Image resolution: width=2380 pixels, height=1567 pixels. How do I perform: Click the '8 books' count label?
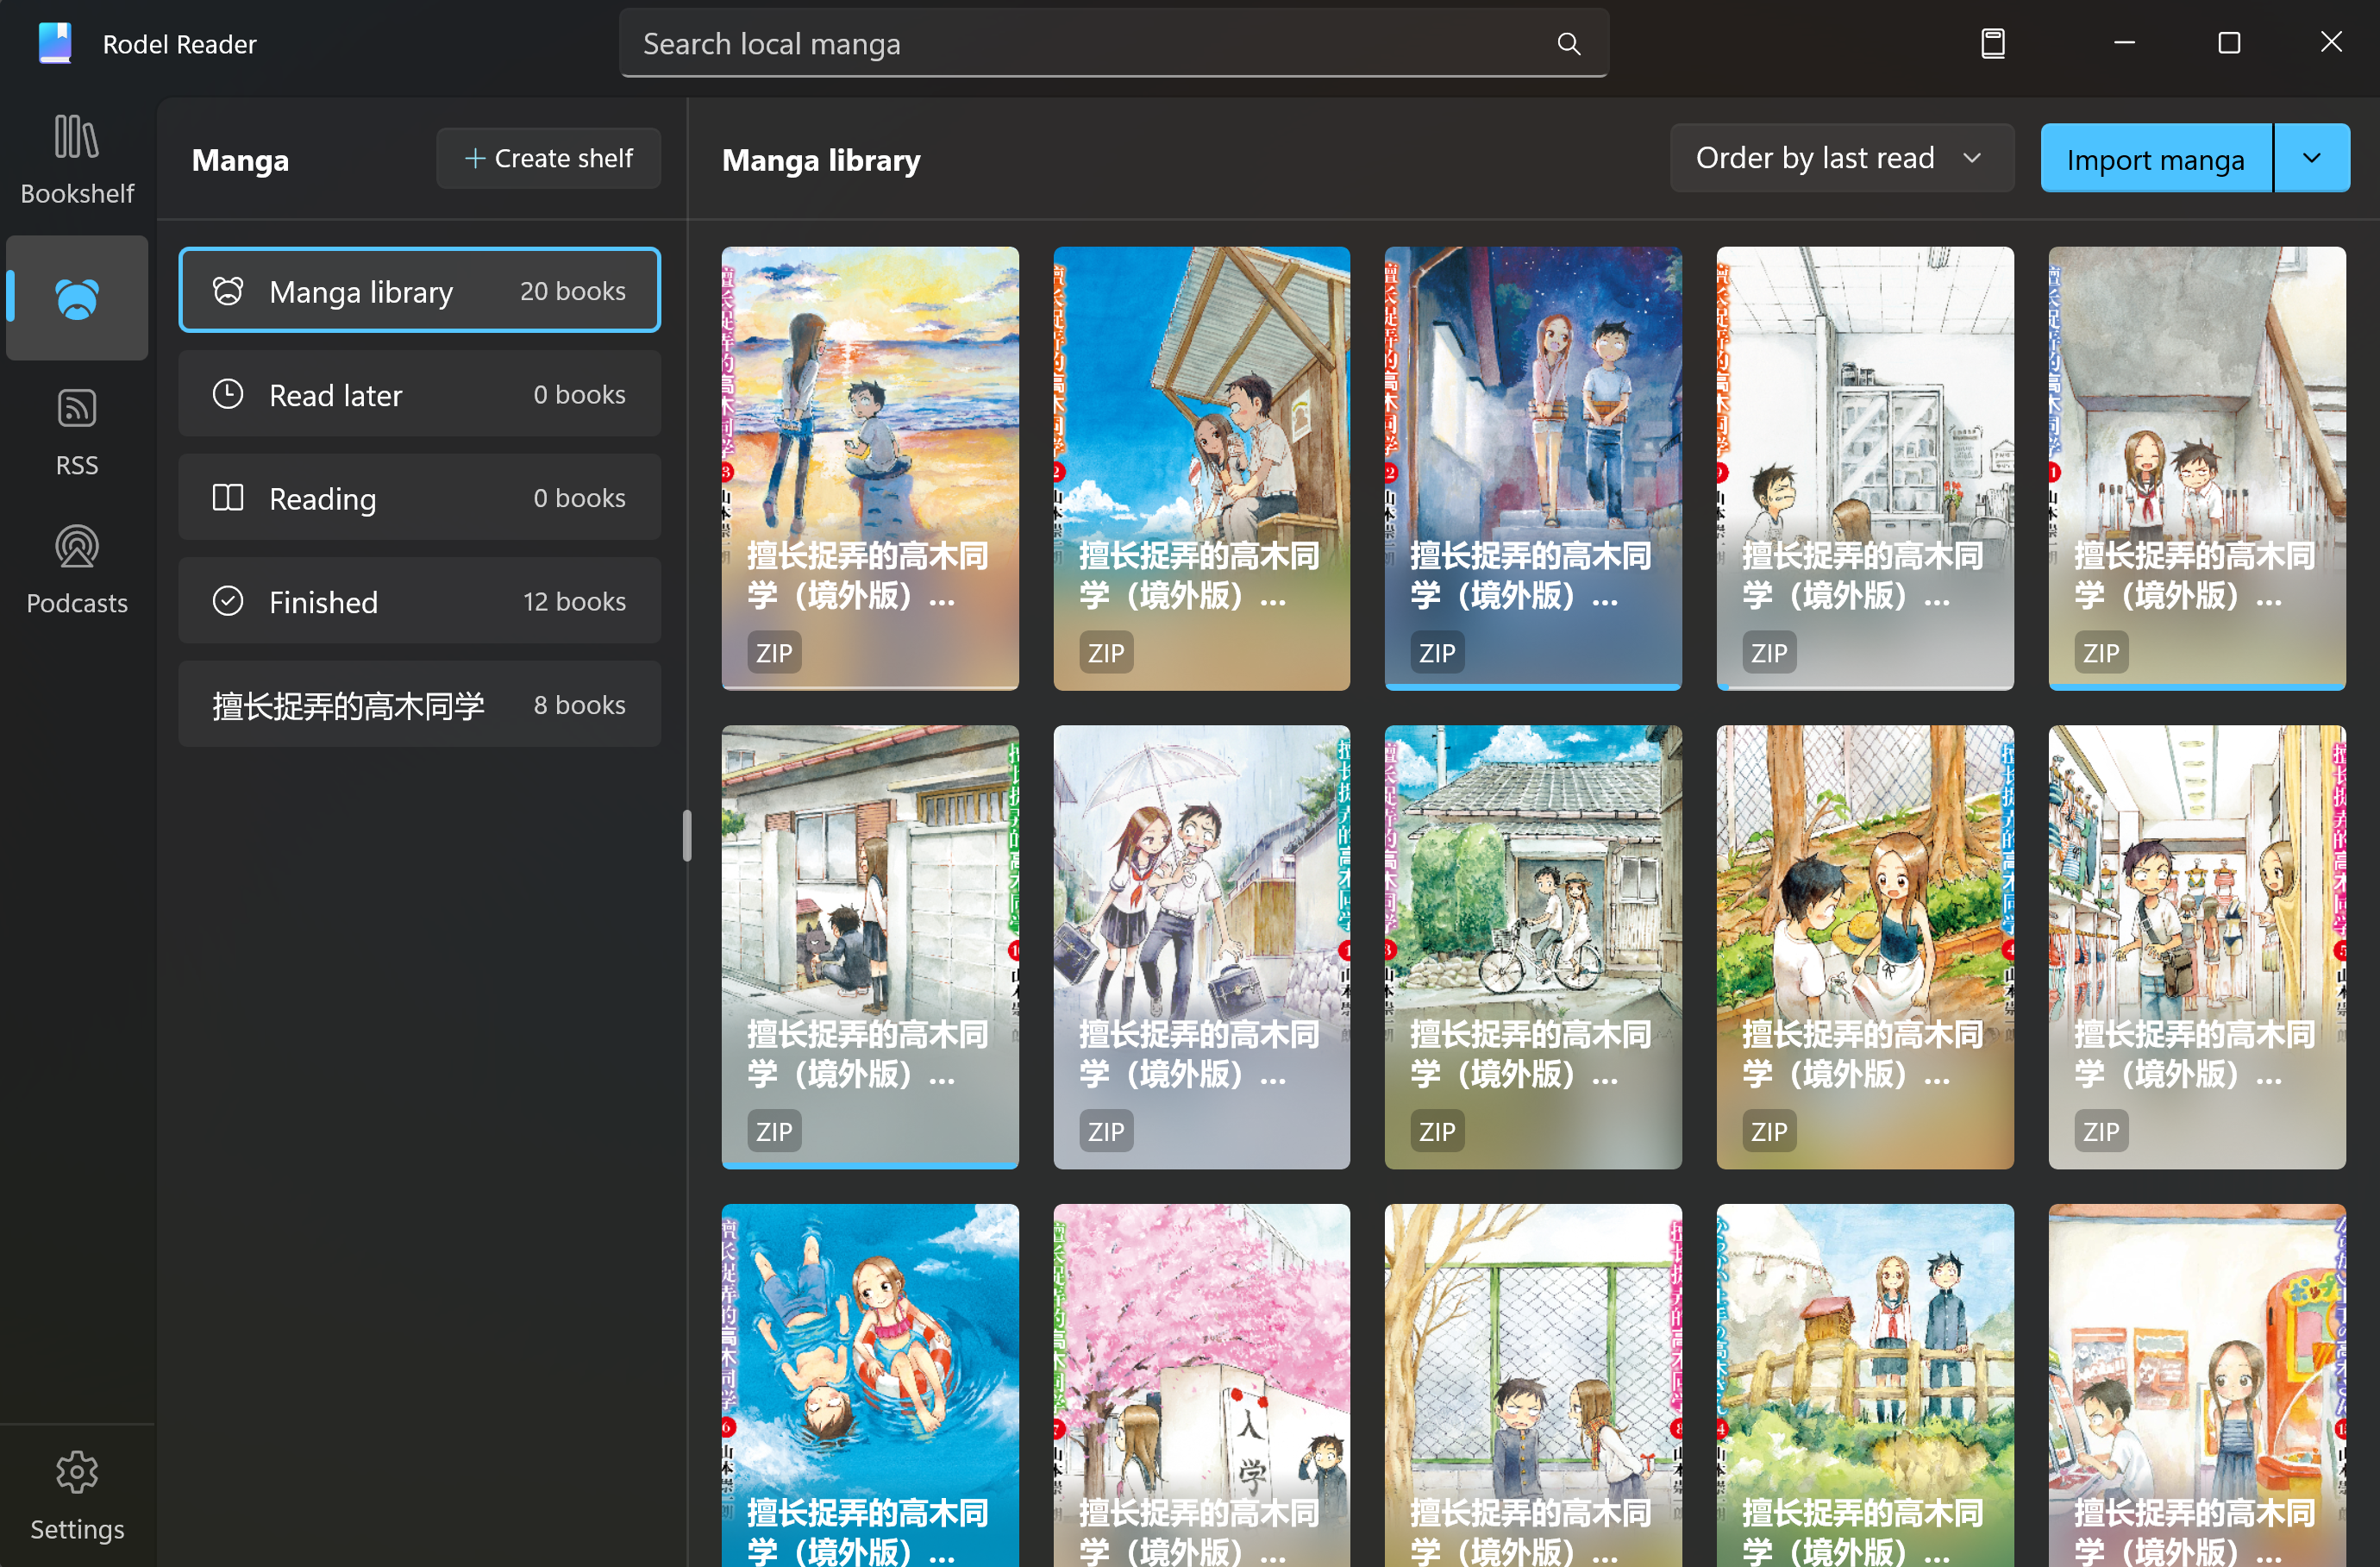[x=579, y=705]
